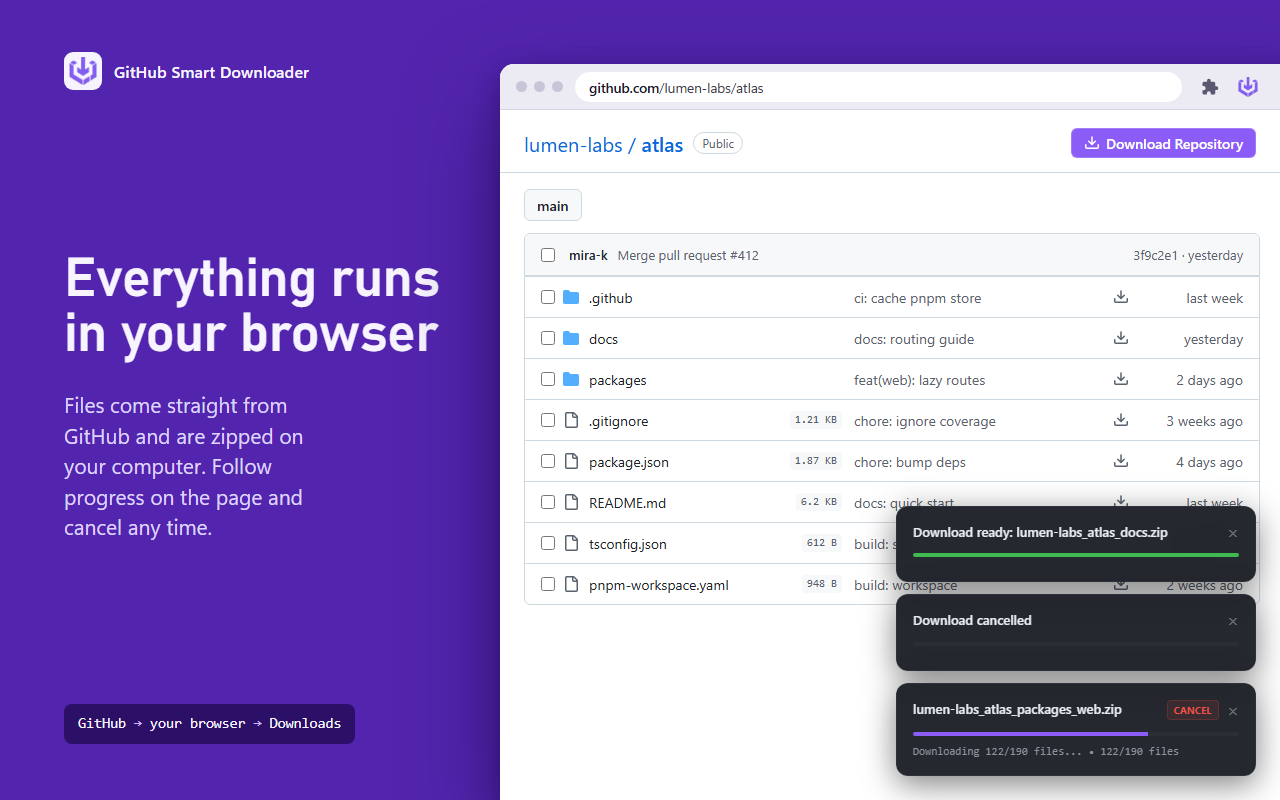This screenshot has height=800, width=1280.
Task: Check the .github folder checkbox
Action: point(548,297)
